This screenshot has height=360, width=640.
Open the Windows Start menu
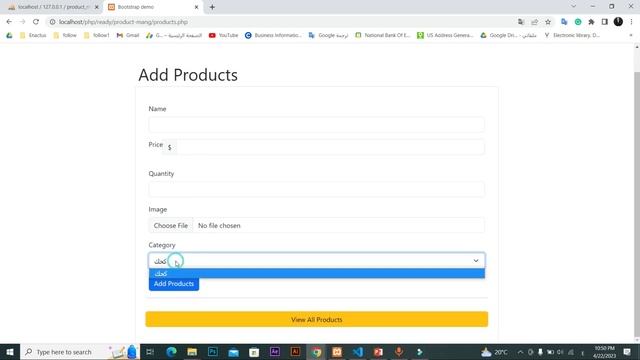pos(10,352)
